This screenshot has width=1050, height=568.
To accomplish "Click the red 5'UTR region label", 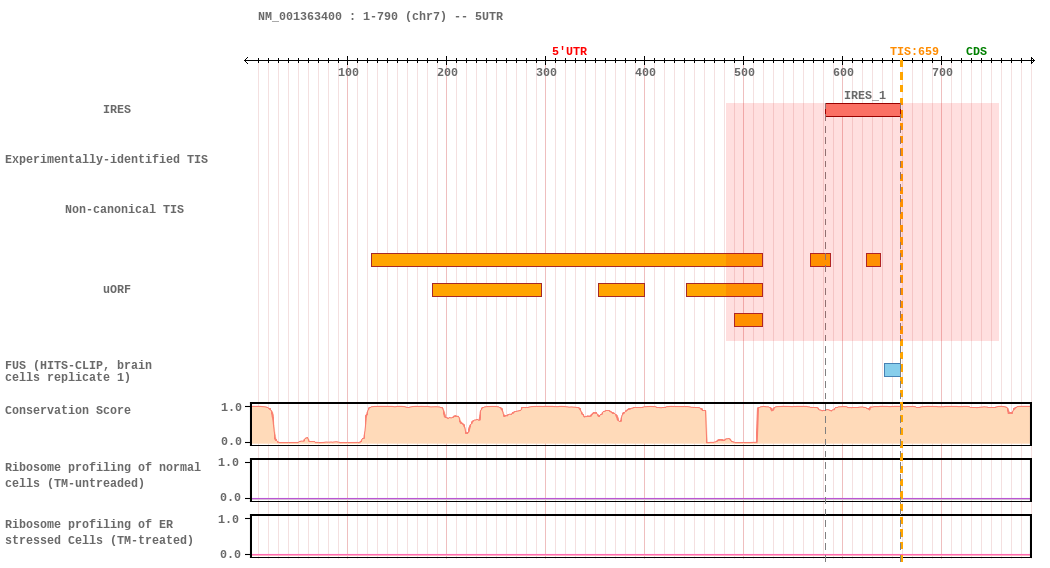I will 569,52.
